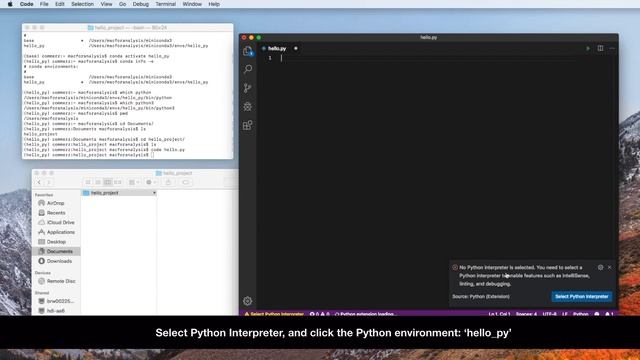Switch Finder to gallery view
This screenshot has width=640, height=360.
[x=118, y=182]
